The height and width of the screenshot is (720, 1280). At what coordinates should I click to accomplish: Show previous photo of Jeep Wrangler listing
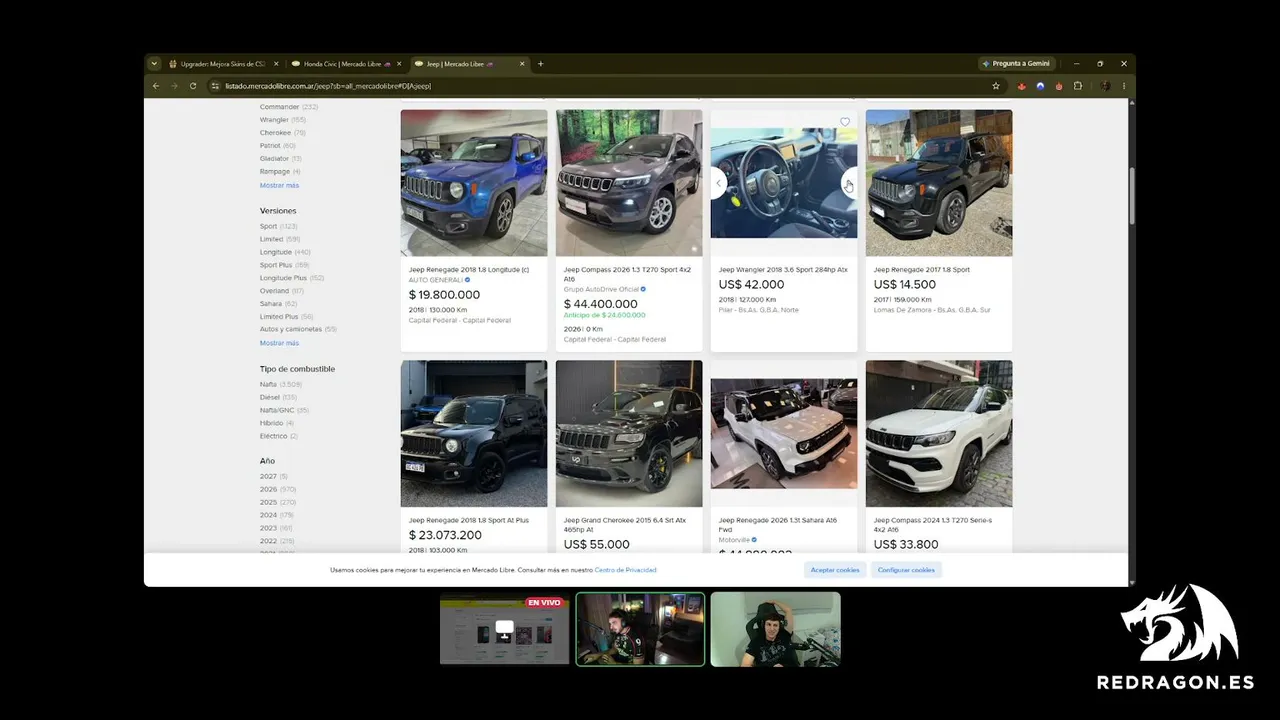(x=718, y=183)
